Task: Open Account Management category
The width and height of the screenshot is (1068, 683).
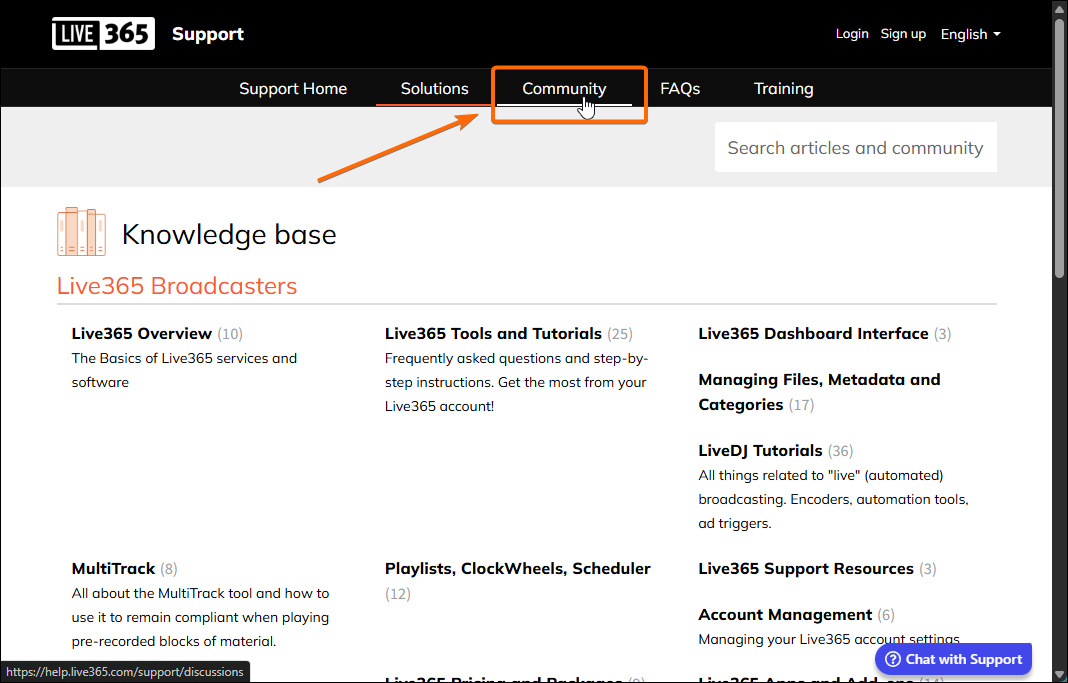Action: tap(785, 615)
